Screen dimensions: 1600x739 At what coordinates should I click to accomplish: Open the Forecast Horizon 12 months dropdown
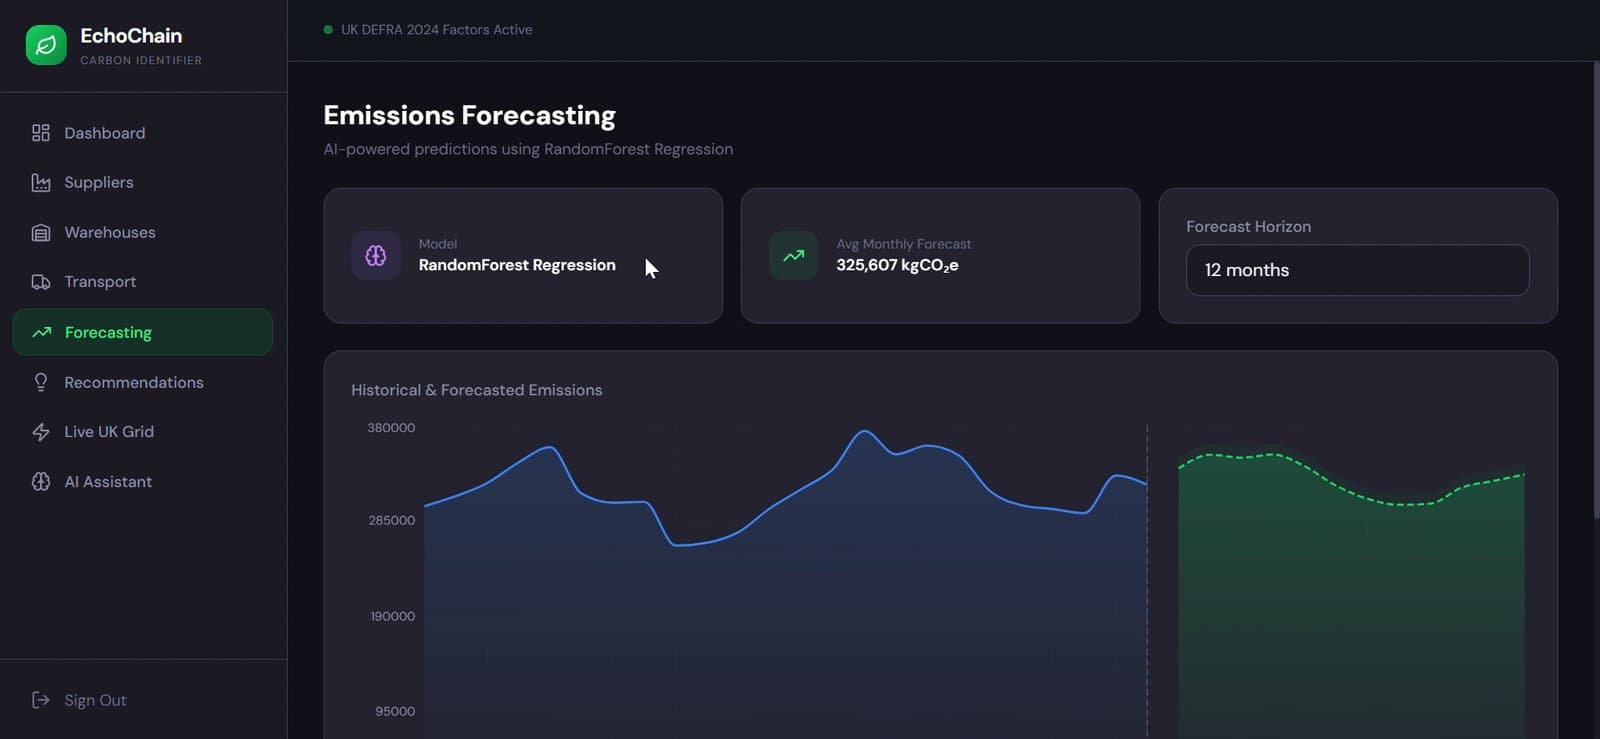[x=1357, y=270]
